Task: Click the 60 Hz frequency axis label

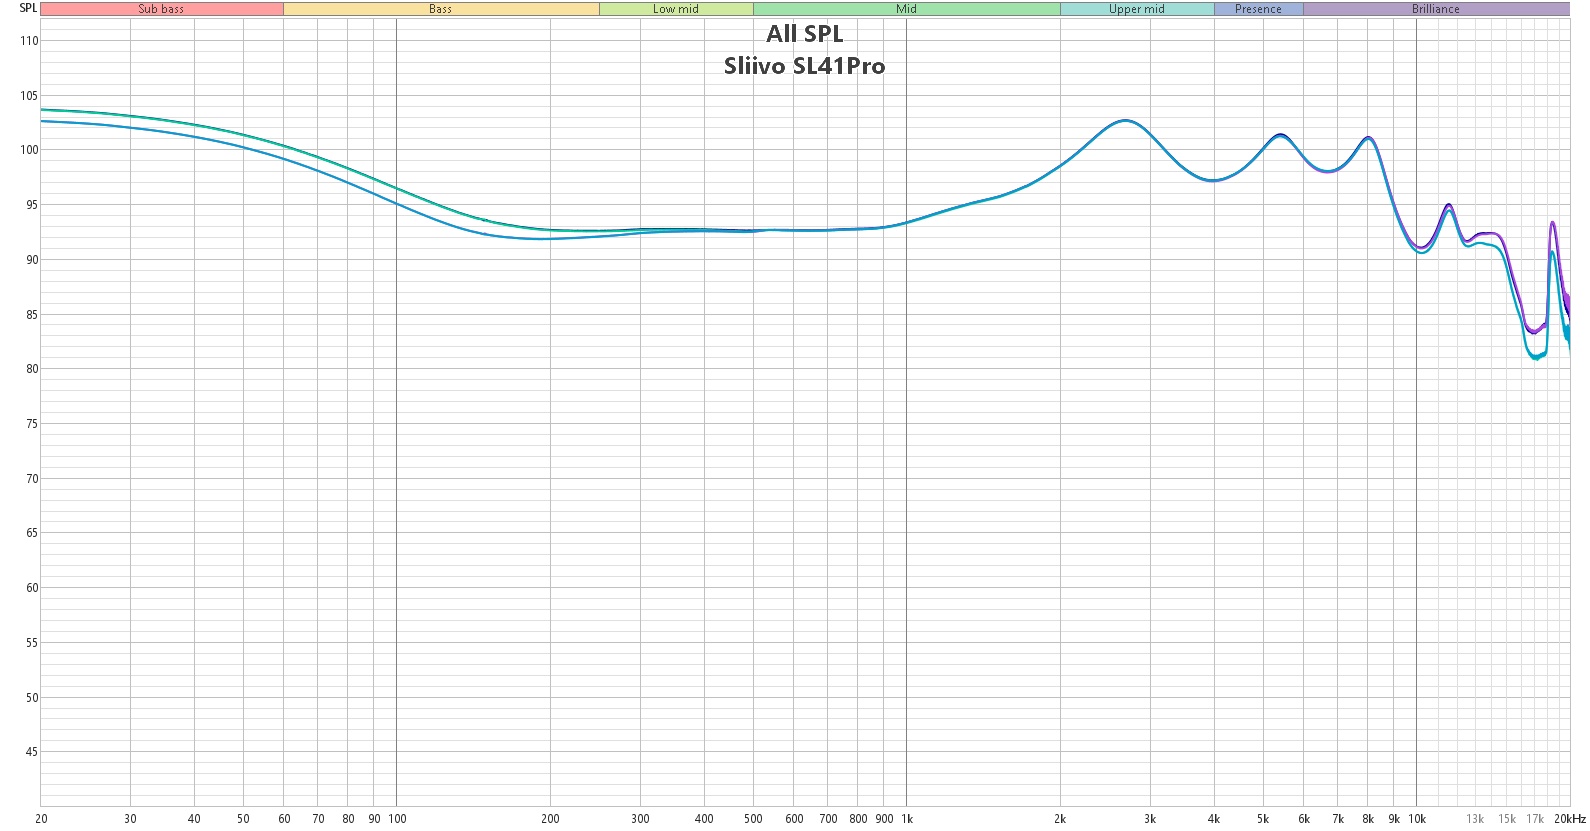Action: tap(284, 819)
